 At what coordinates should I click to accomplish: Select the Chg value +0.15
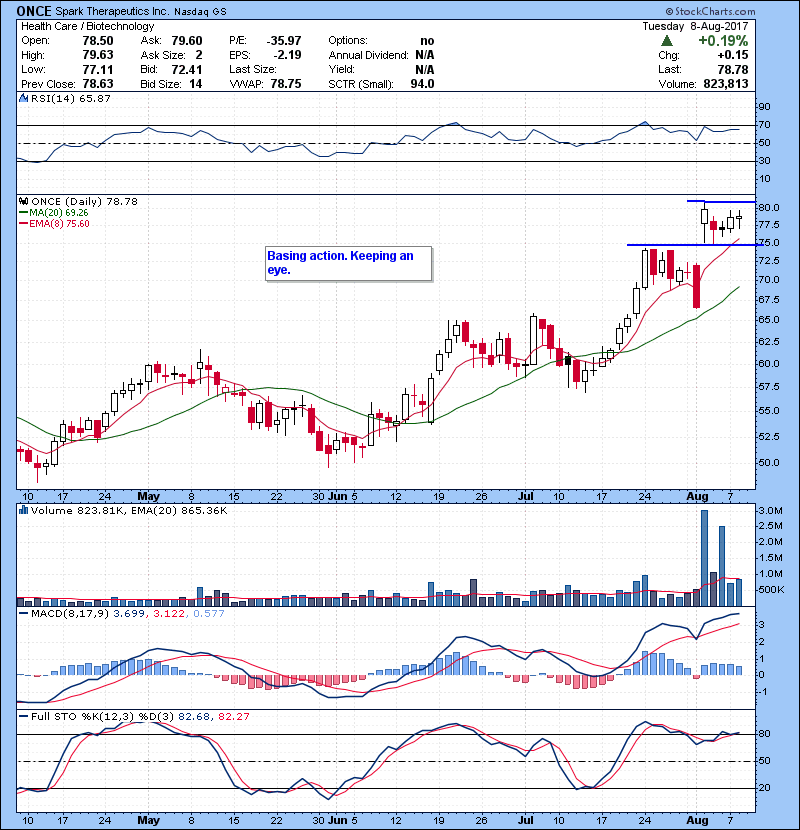[733, 55]
